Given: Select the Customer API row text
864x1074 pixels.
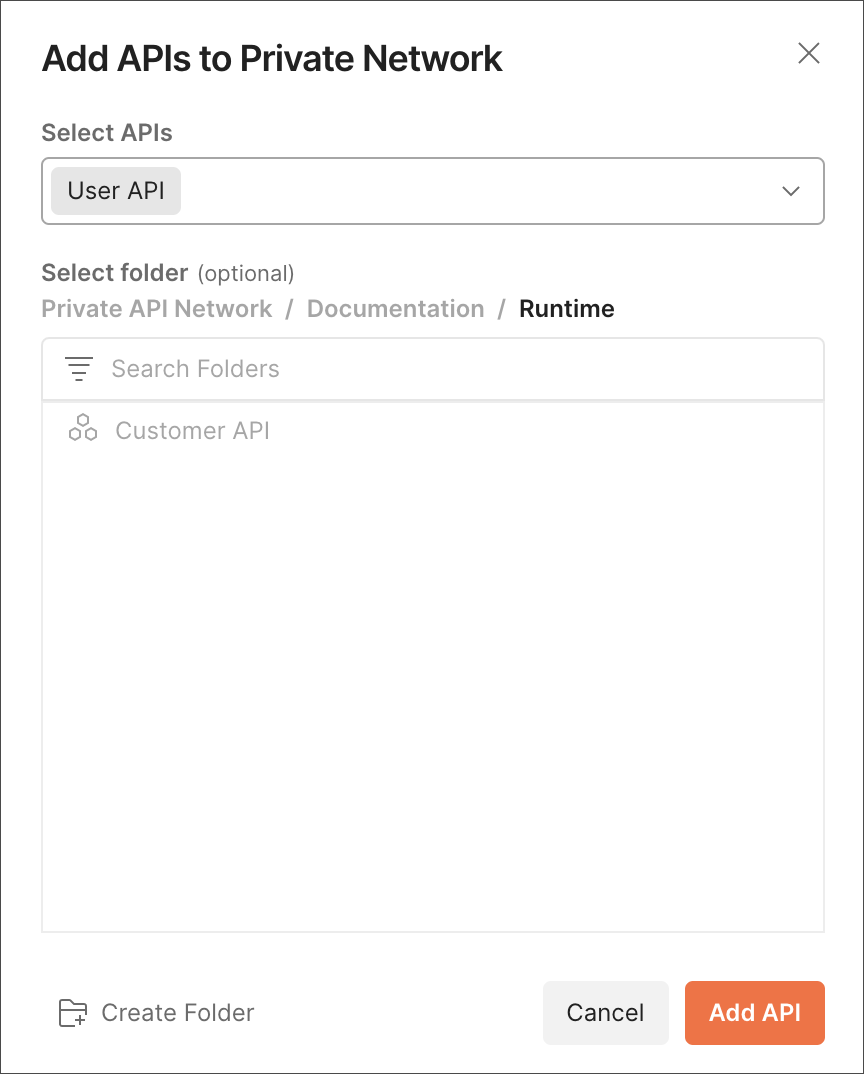Looking at the screenshot, I should pos(193,431).
